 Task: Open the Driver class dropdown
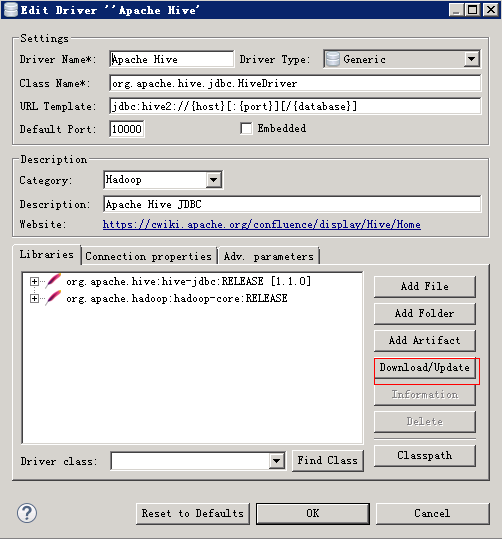click(276, 461)
